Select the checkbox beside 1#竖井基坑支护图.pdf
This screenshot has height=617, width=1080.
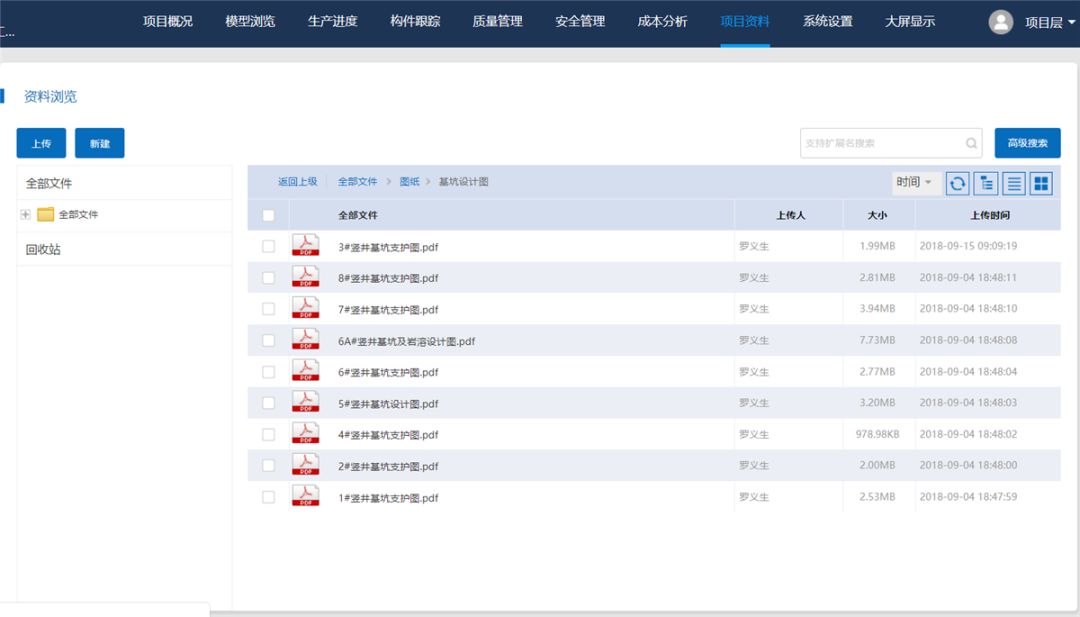point(269,496)
